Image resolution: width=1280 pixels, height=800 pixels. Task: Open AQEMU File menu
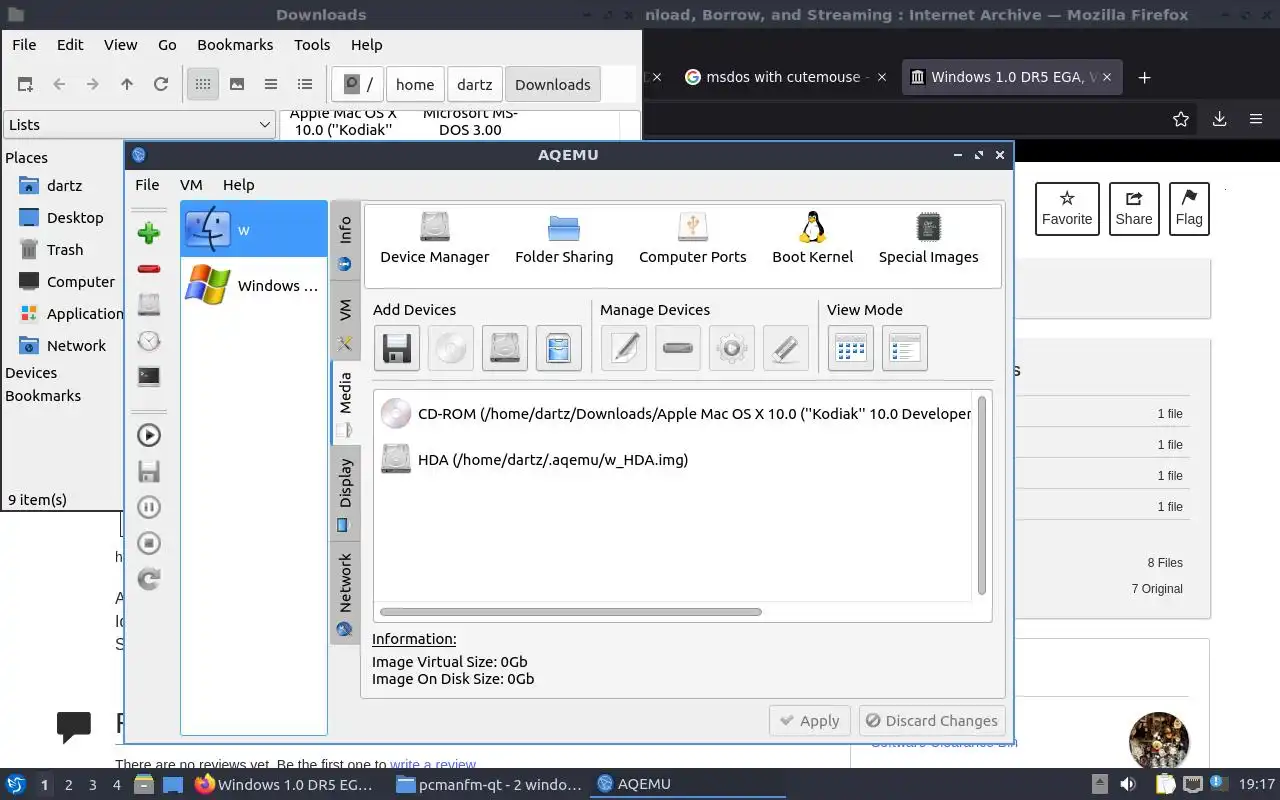(x=147, y=185)
